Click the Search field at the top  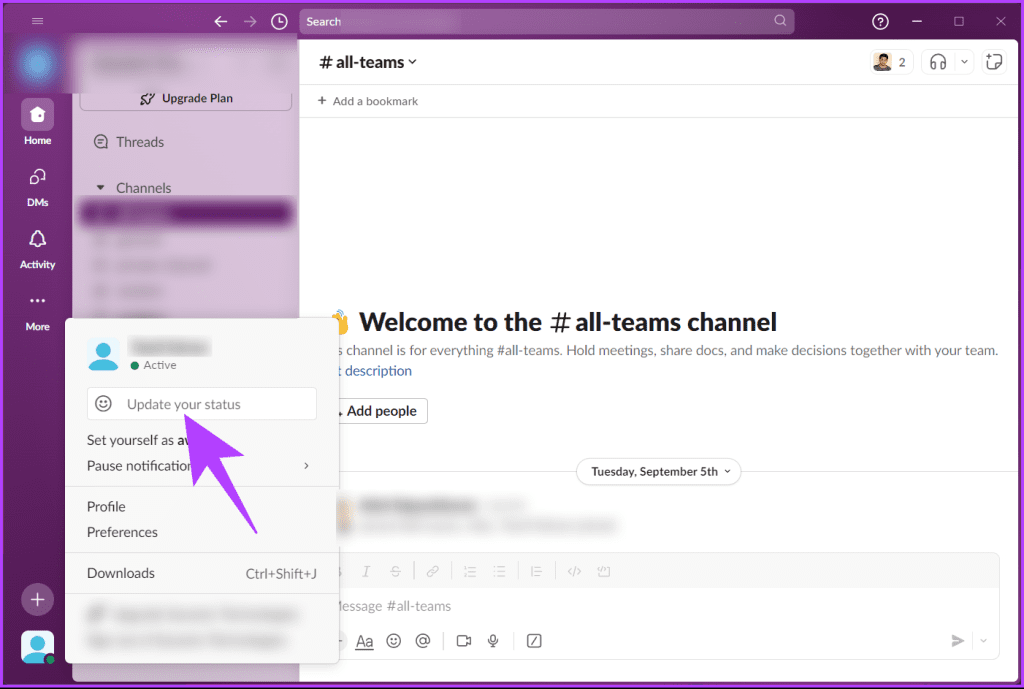coord(545,20)
